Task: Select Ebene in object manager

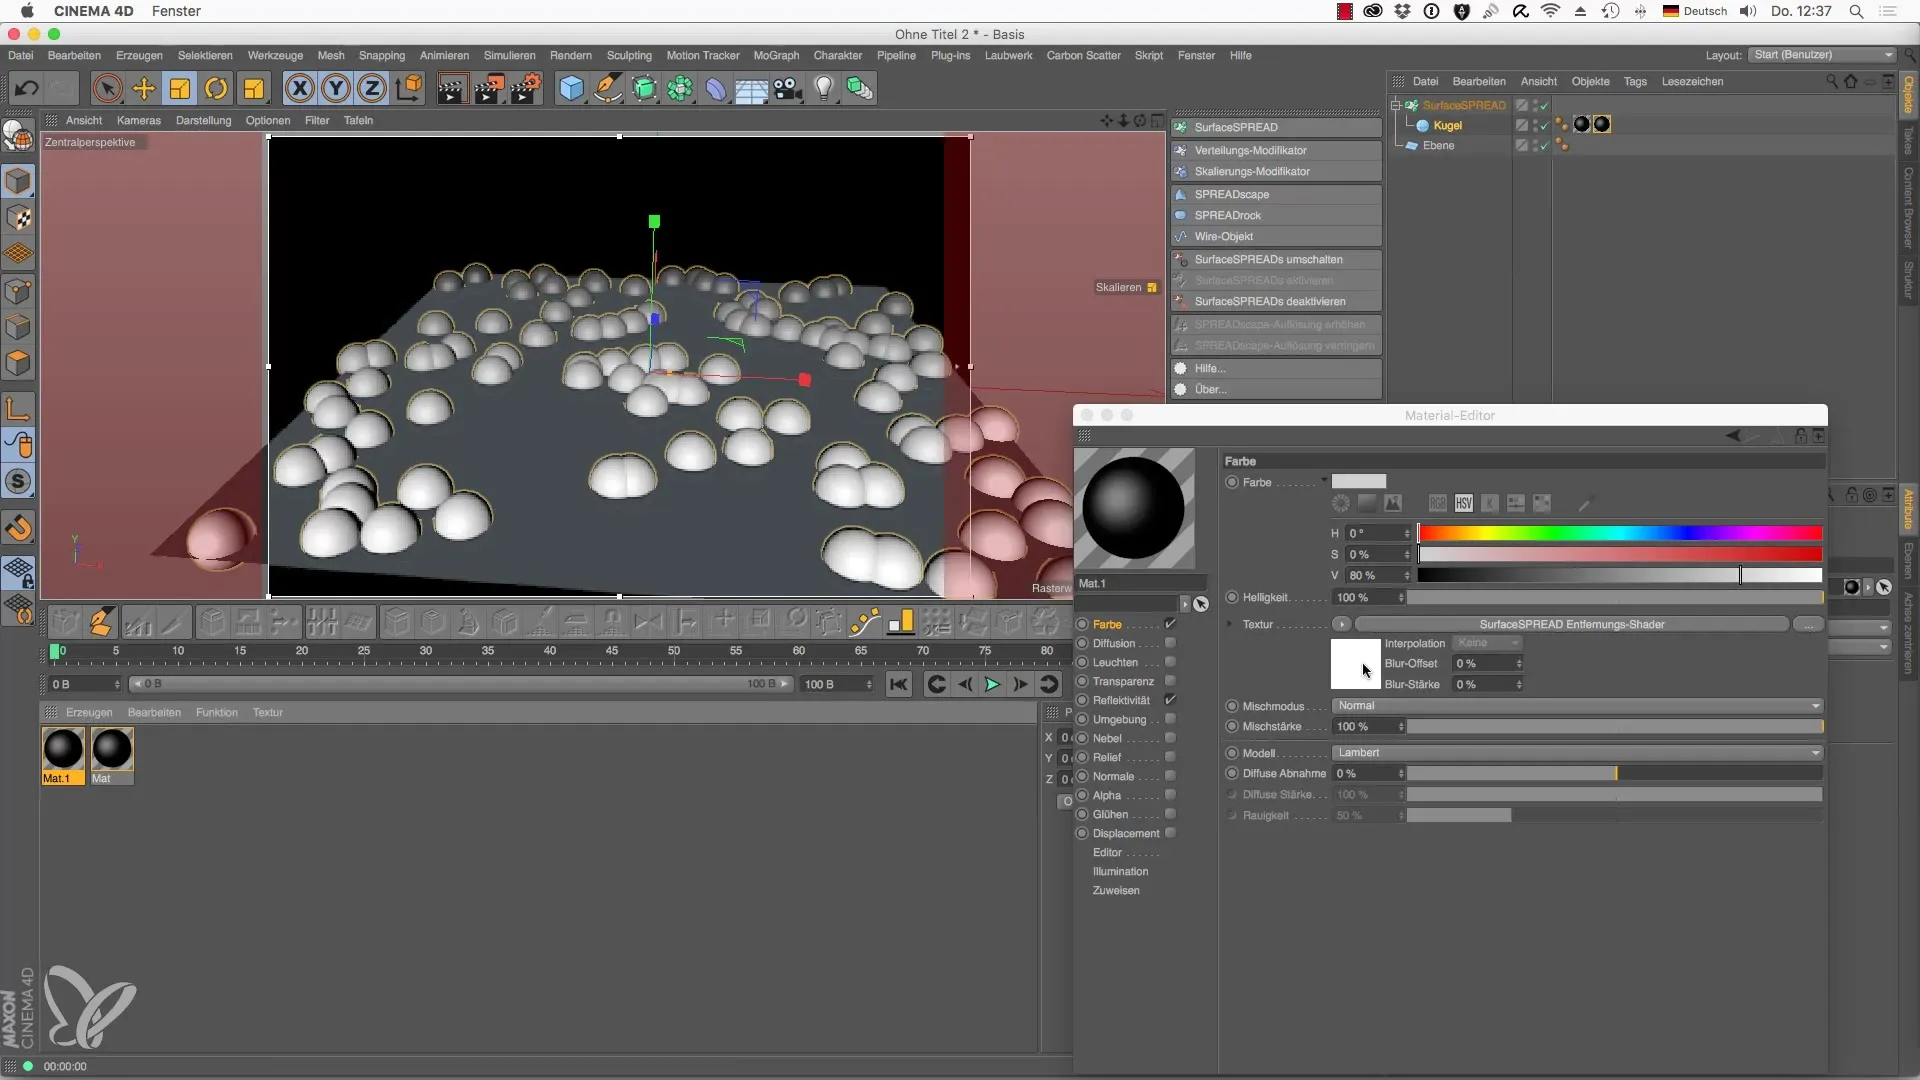Action: point(1438,145)
